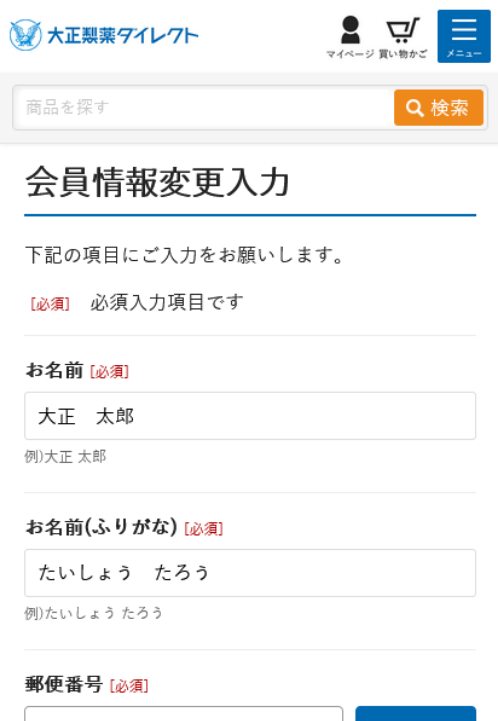Click the hint text 例)大正 太郎
The height and width of the screenshot is (721, 498).
tap(65, 457)
